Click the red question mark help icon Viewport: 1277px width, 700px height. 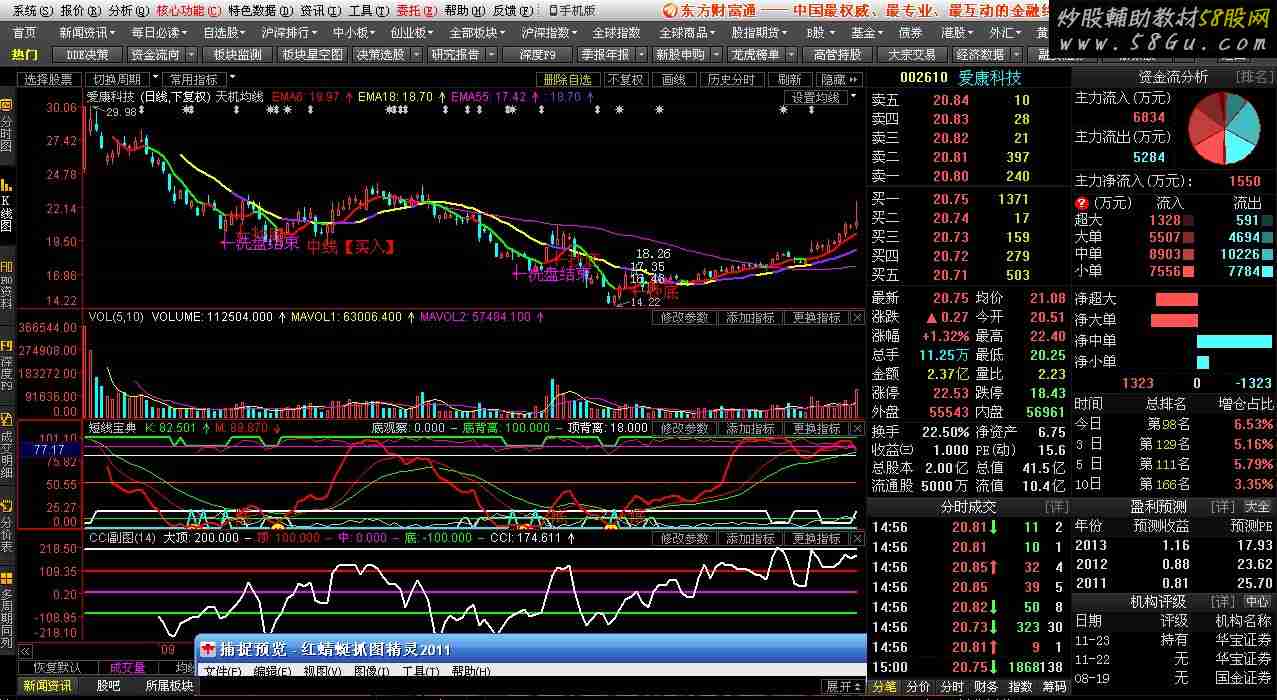[x=1080, y=203]
